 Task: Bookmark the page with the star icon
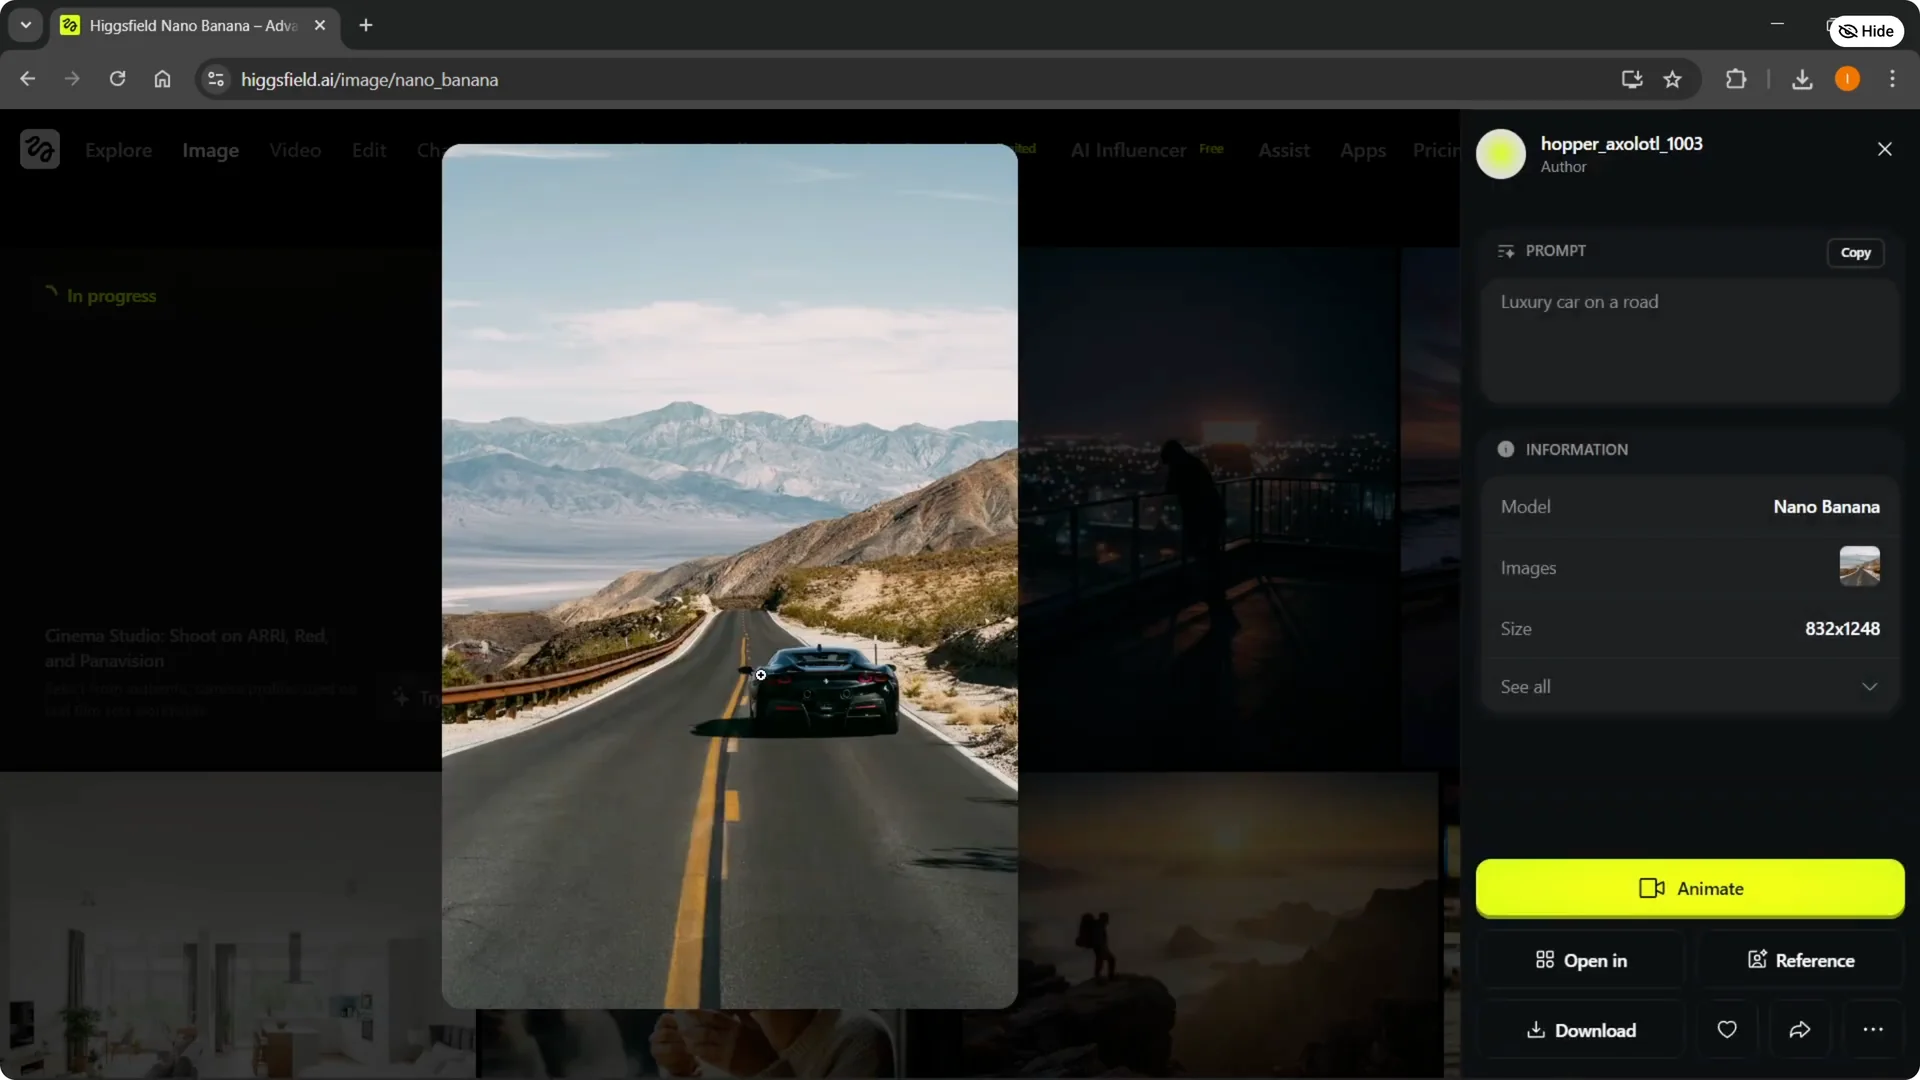pos(1673,79)
